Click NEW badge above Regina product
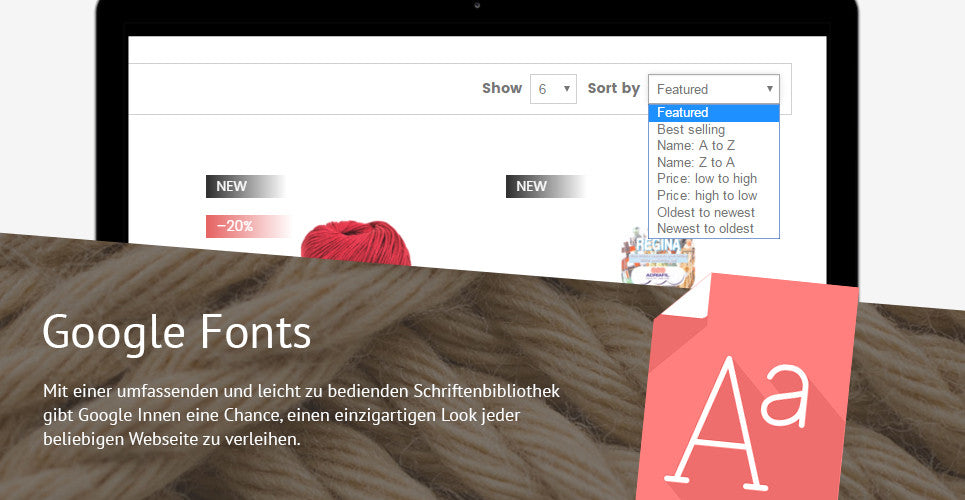Screen dimensions: 965x500 (x=545, y=187)
